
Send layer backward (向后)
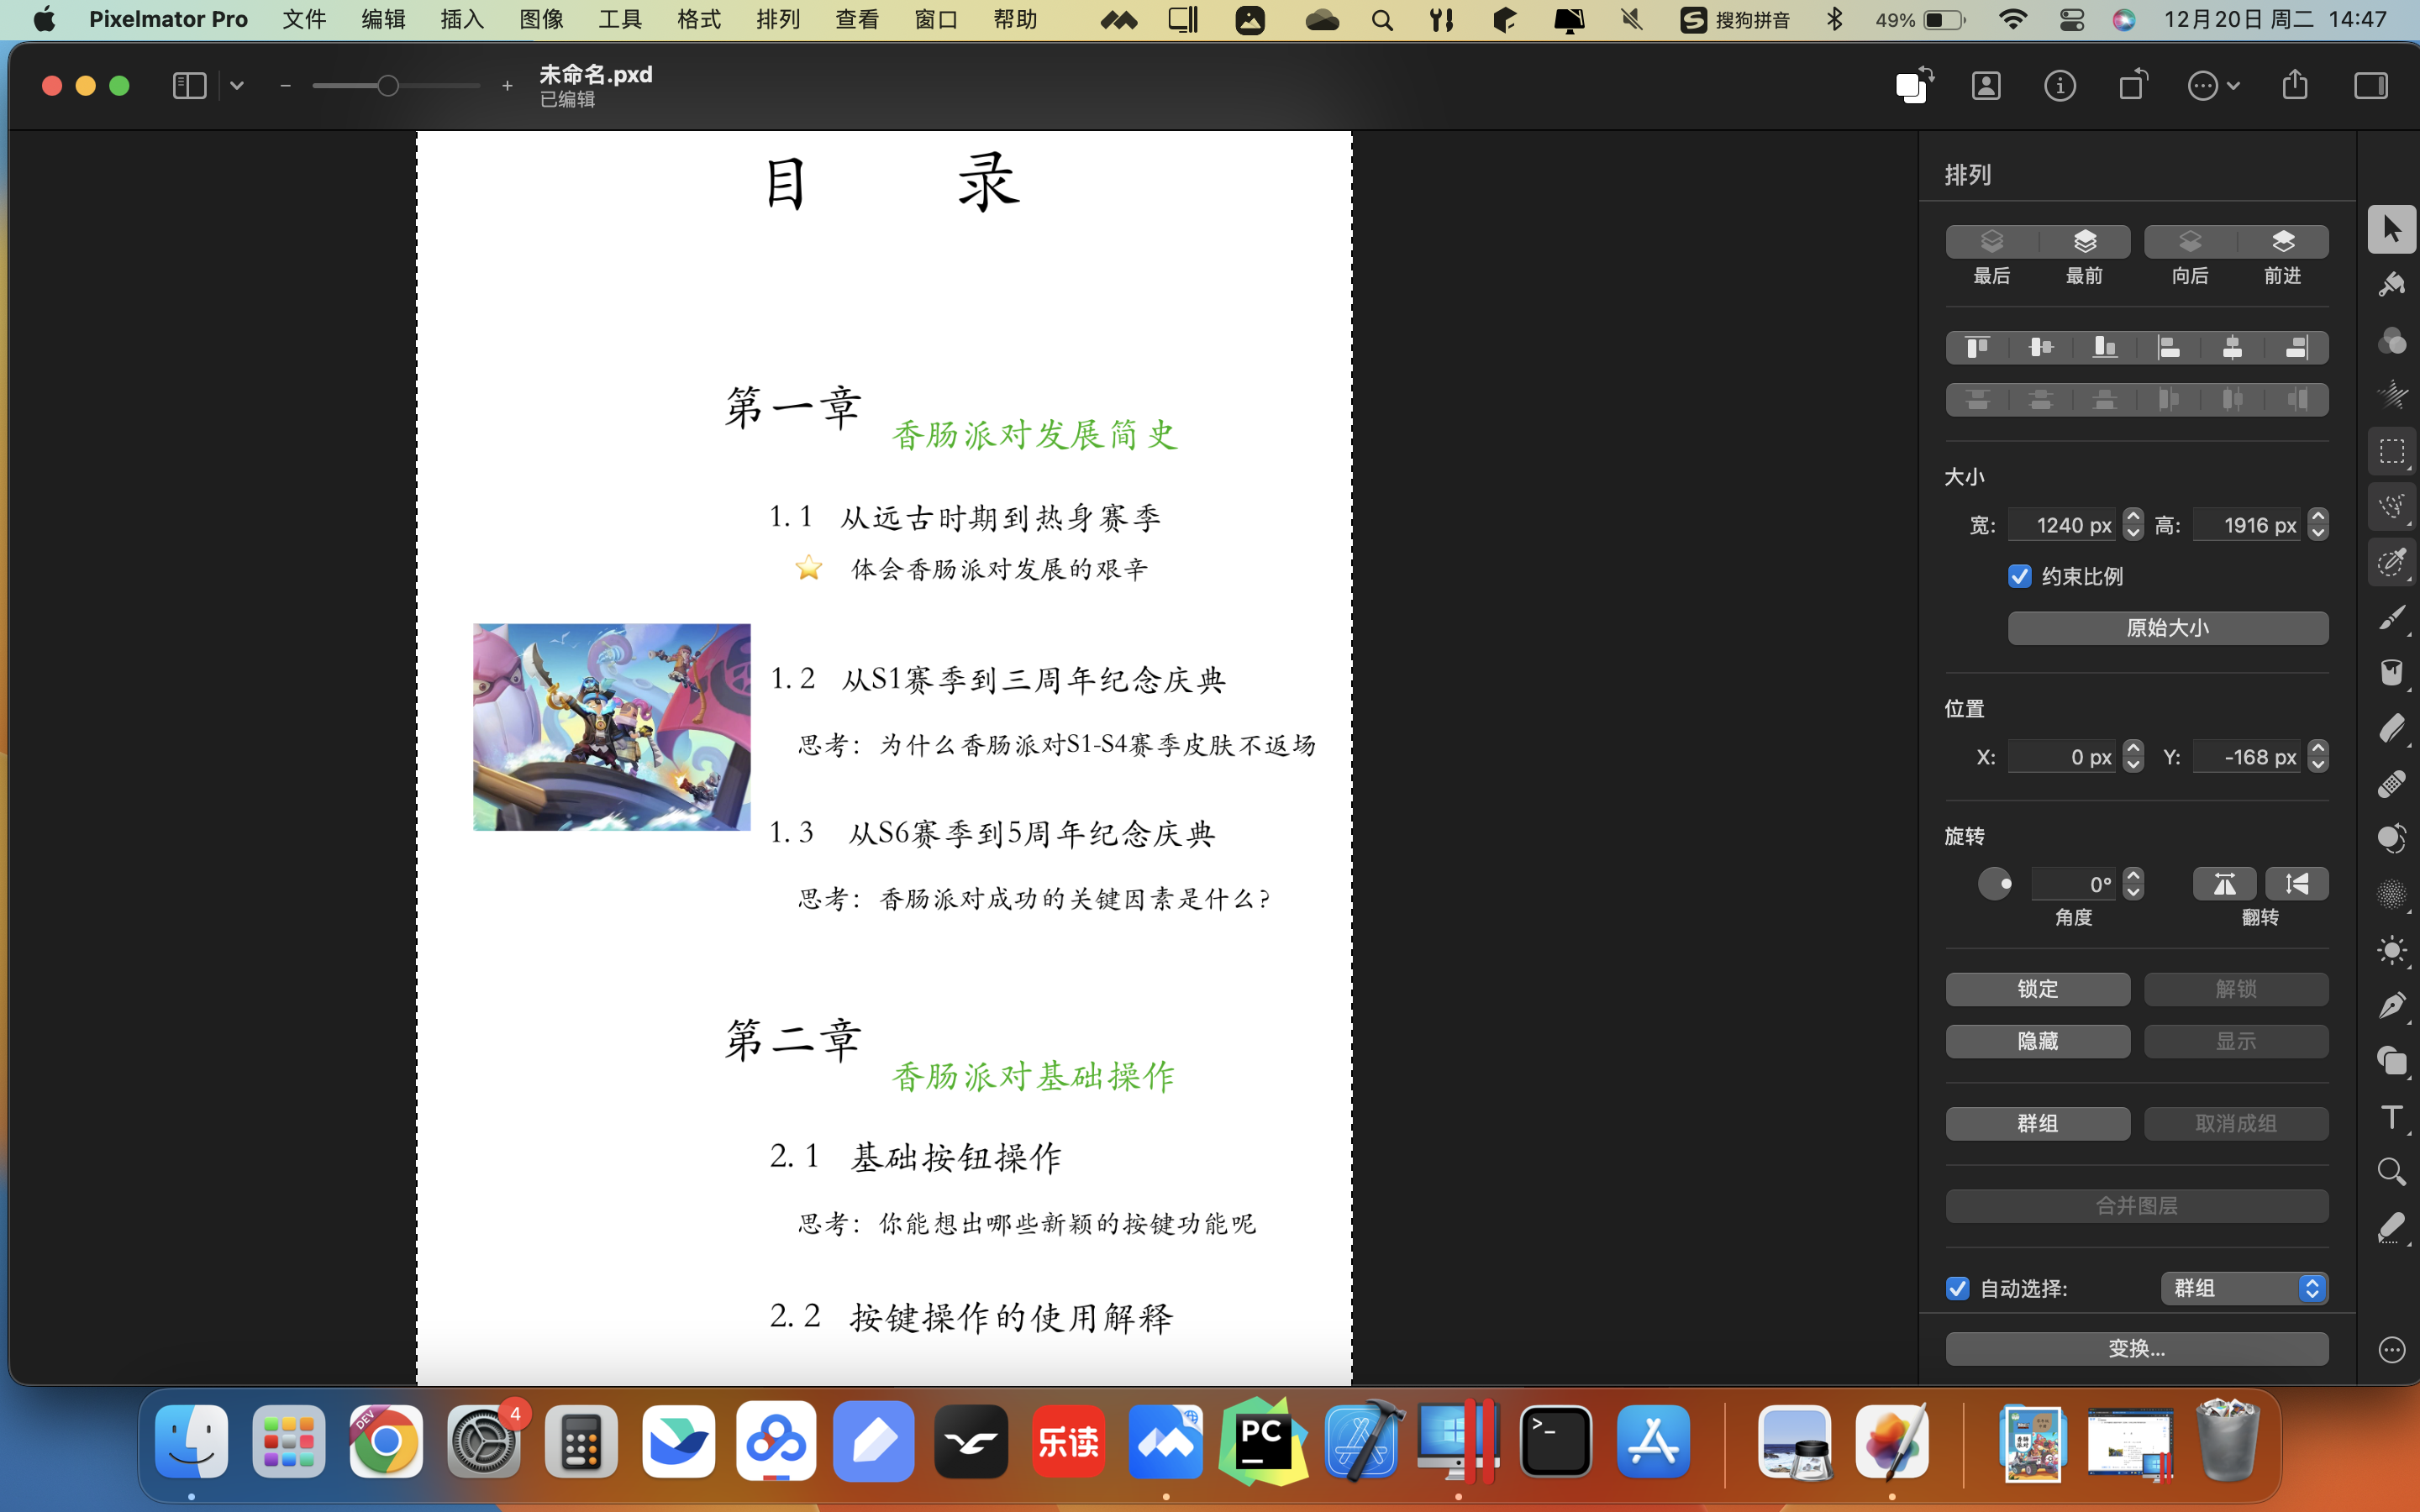point(2190,242)
